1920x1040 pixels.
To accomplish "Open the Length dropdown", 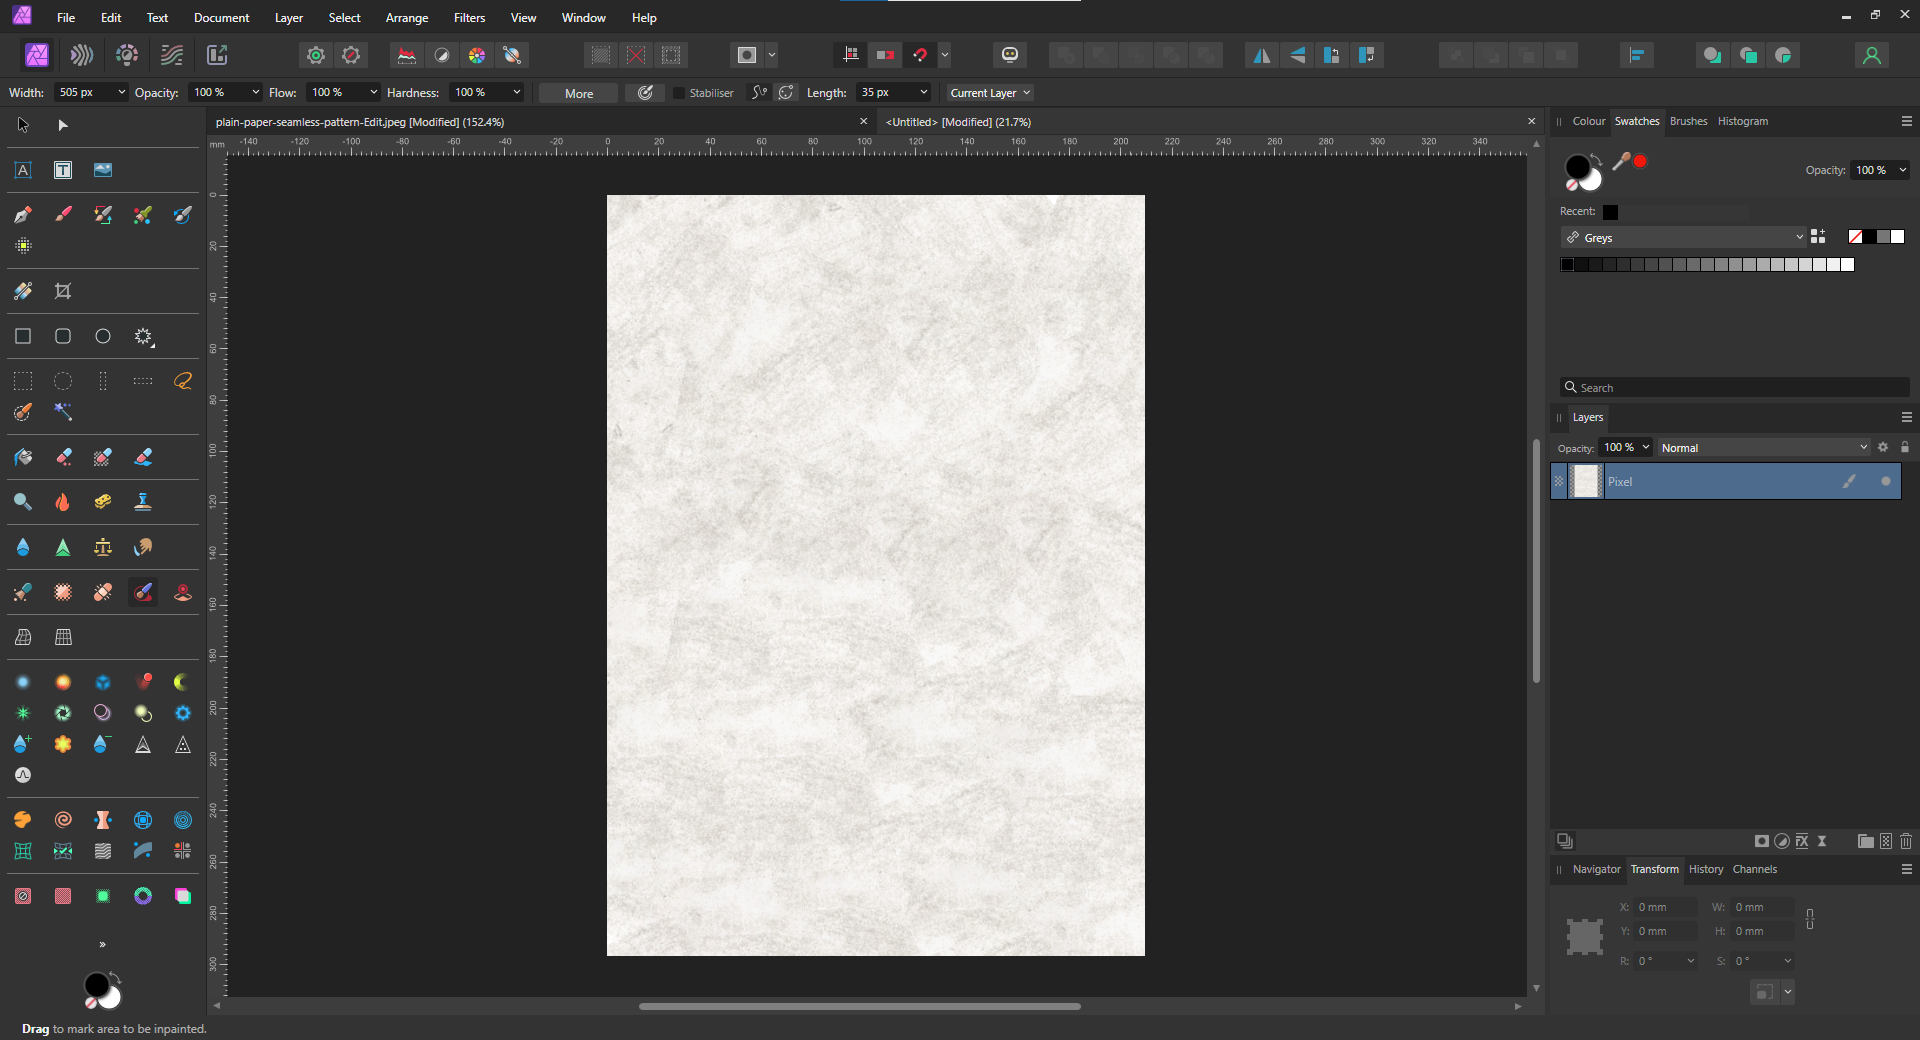I will pos(924,93).
